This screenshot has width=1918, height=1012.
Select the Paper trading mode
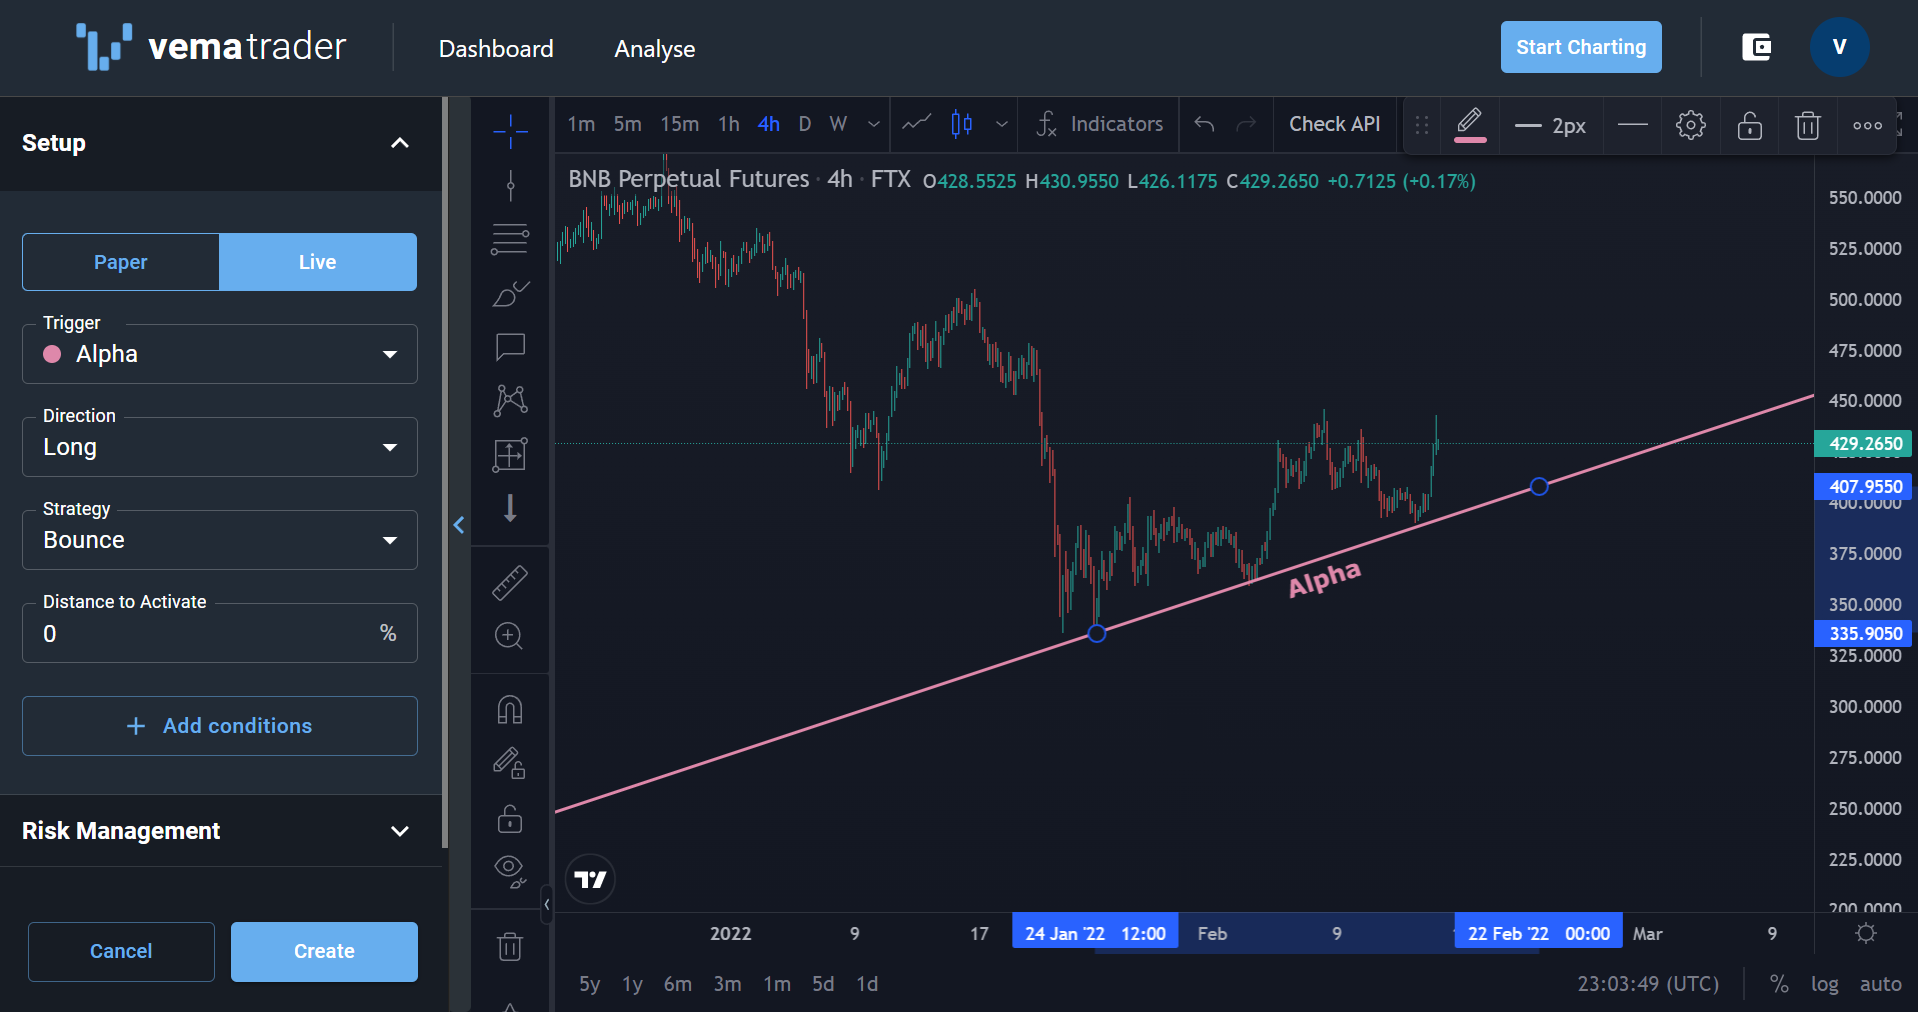coord(121,262)
